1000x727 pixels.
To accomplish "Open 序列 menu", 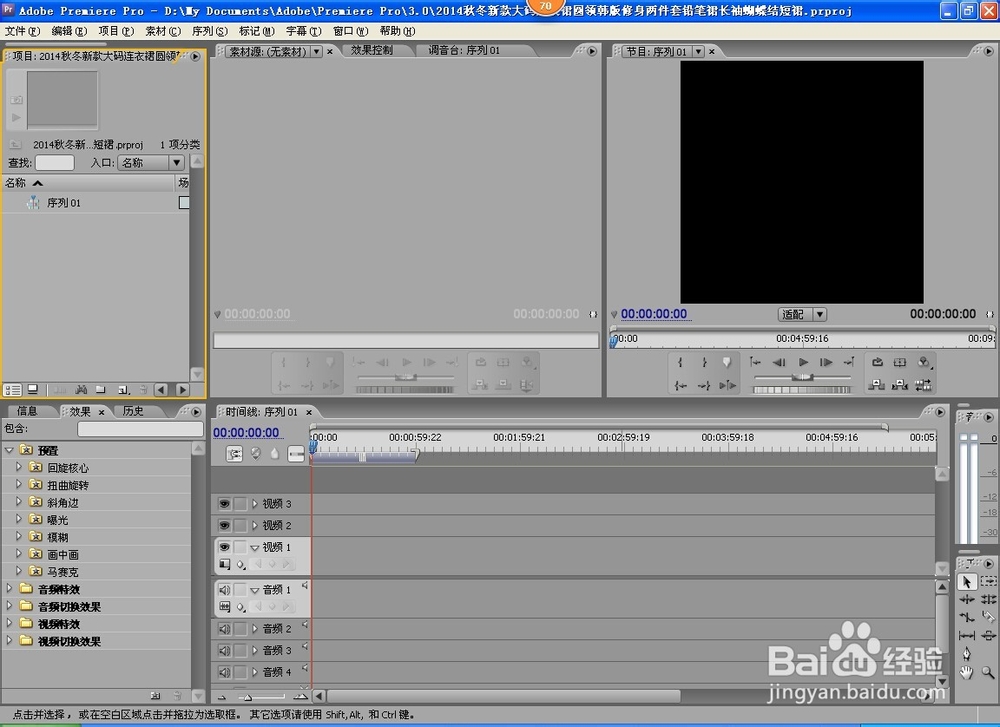I will [x=210, y=31].
